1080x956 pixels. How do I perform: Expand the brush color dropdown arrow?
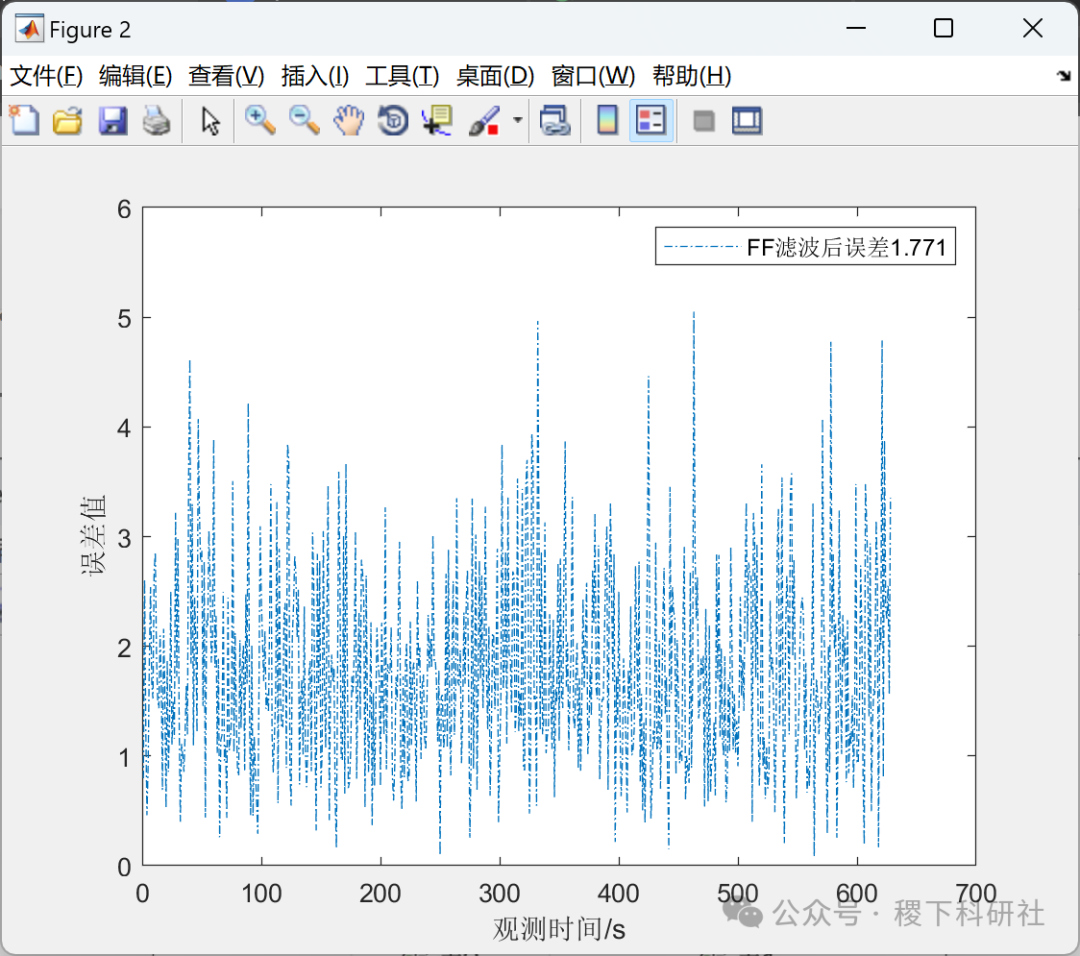(517, 121)
